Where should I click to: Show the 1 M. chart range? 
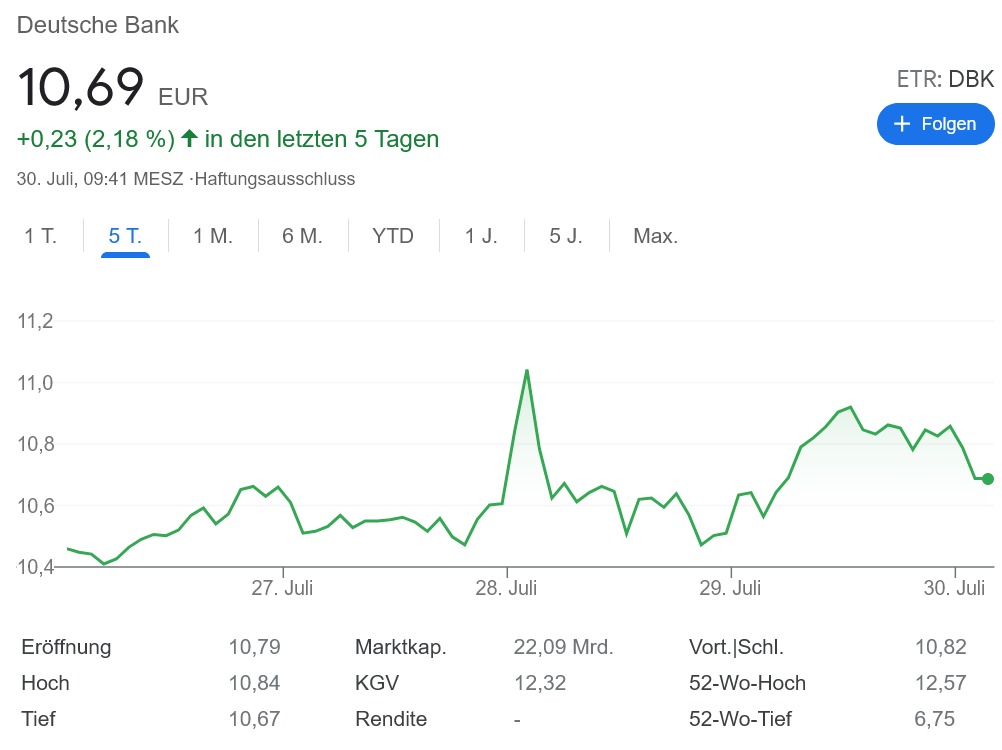(213, 237)
